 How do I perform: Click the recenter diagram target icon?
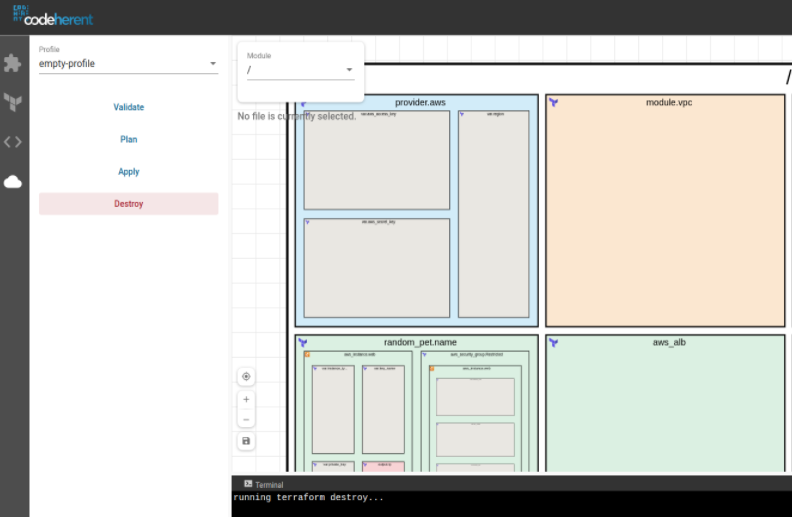tap(246, 377)
